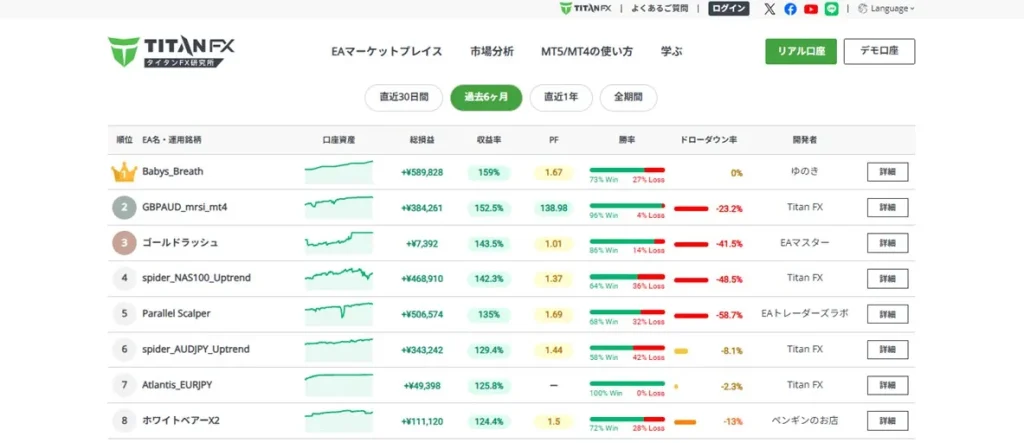Click the 勝率 column header
This screenshot has height=443, width=1024.
point(627,140)
